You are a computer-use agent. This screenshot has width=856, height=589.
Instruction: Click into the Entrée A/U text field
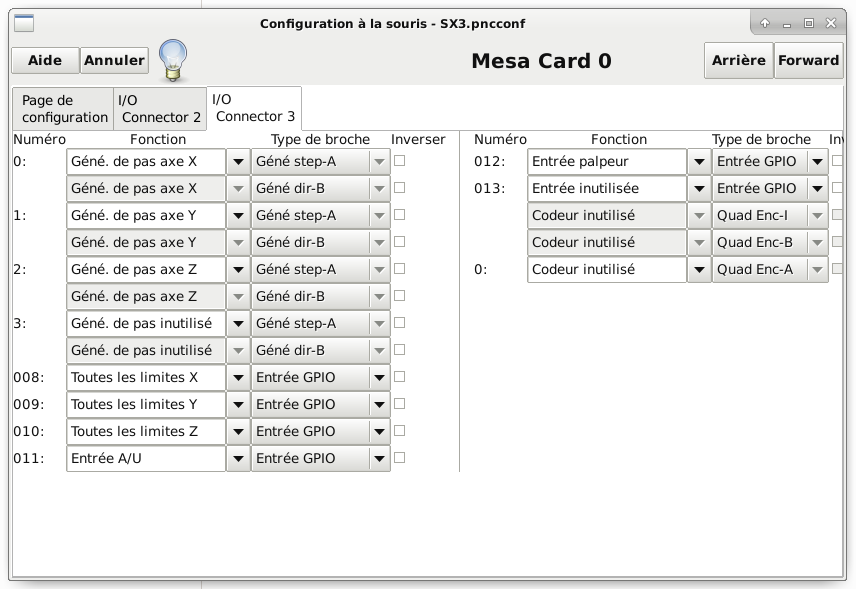[x=146, y=459]
